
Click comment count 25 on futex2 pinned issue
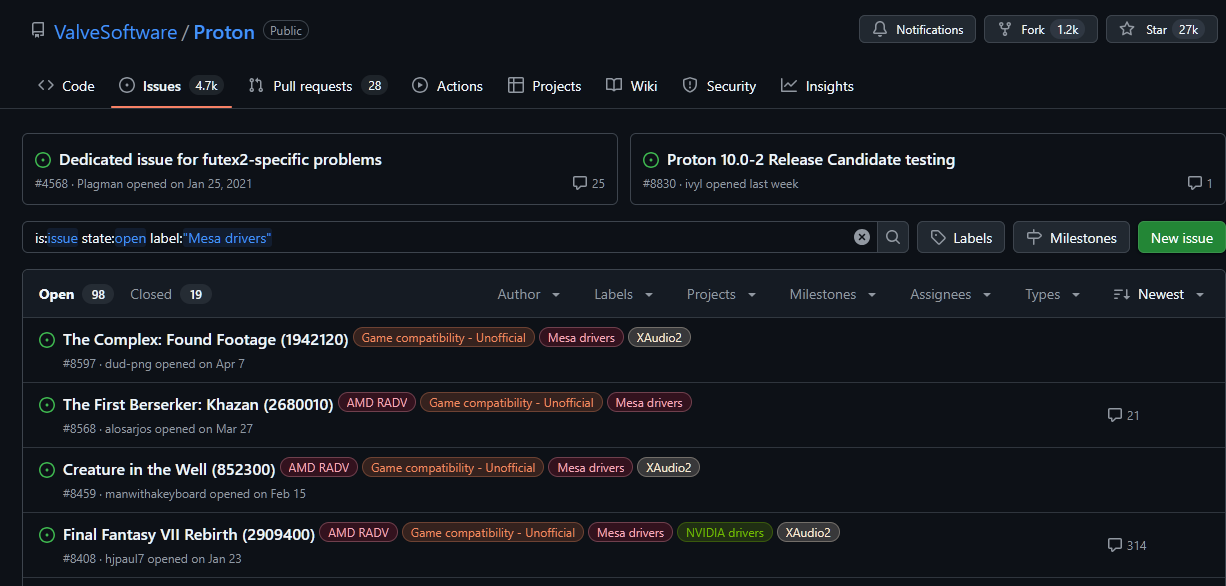[588, 183]
